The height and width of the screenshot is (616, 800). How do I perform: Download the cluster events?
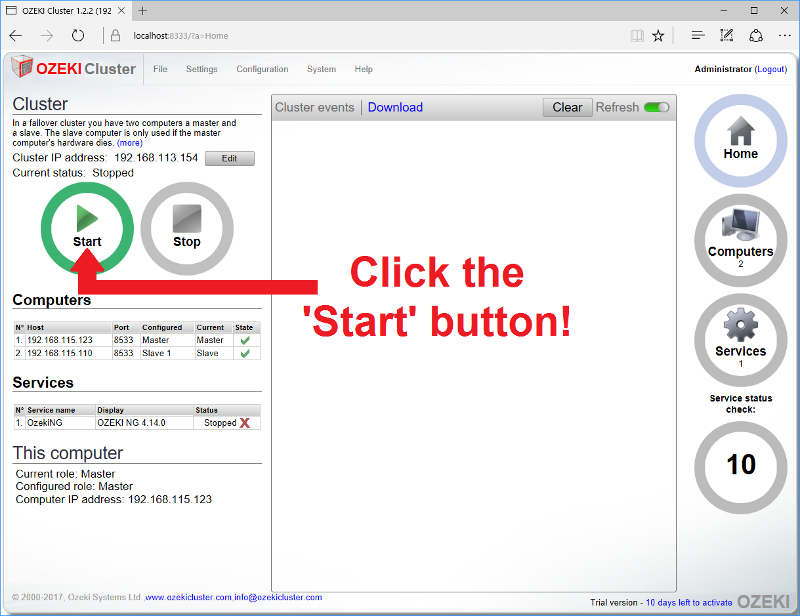(395, 107)
